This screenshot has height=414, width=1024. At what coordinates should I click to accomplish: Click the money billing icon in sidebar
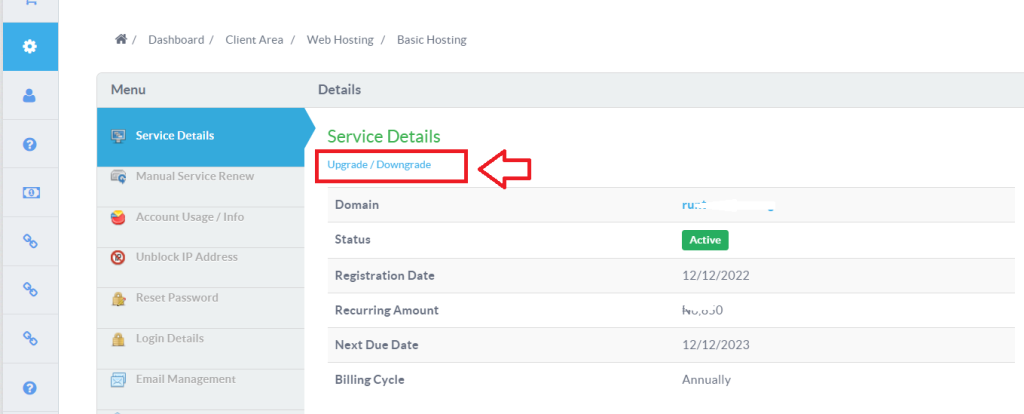(x=30, y=193)
